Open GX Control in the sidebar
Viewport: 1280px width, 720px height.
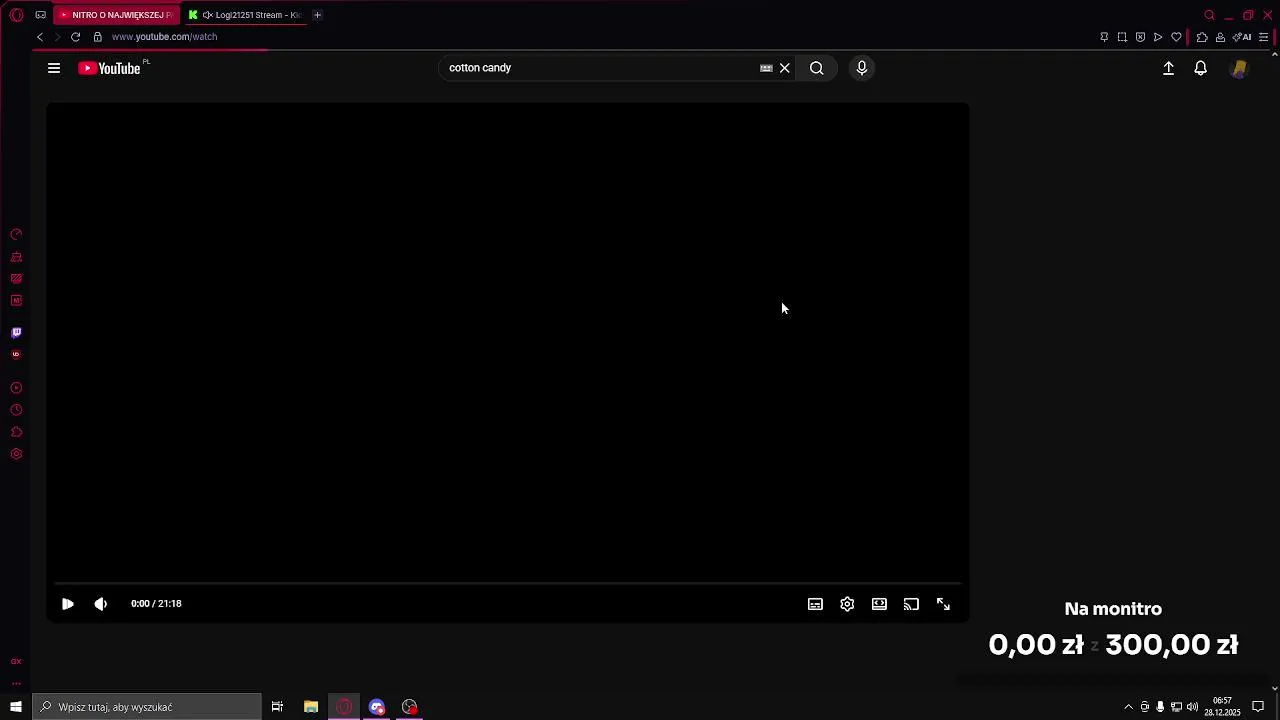coord(16,235)
